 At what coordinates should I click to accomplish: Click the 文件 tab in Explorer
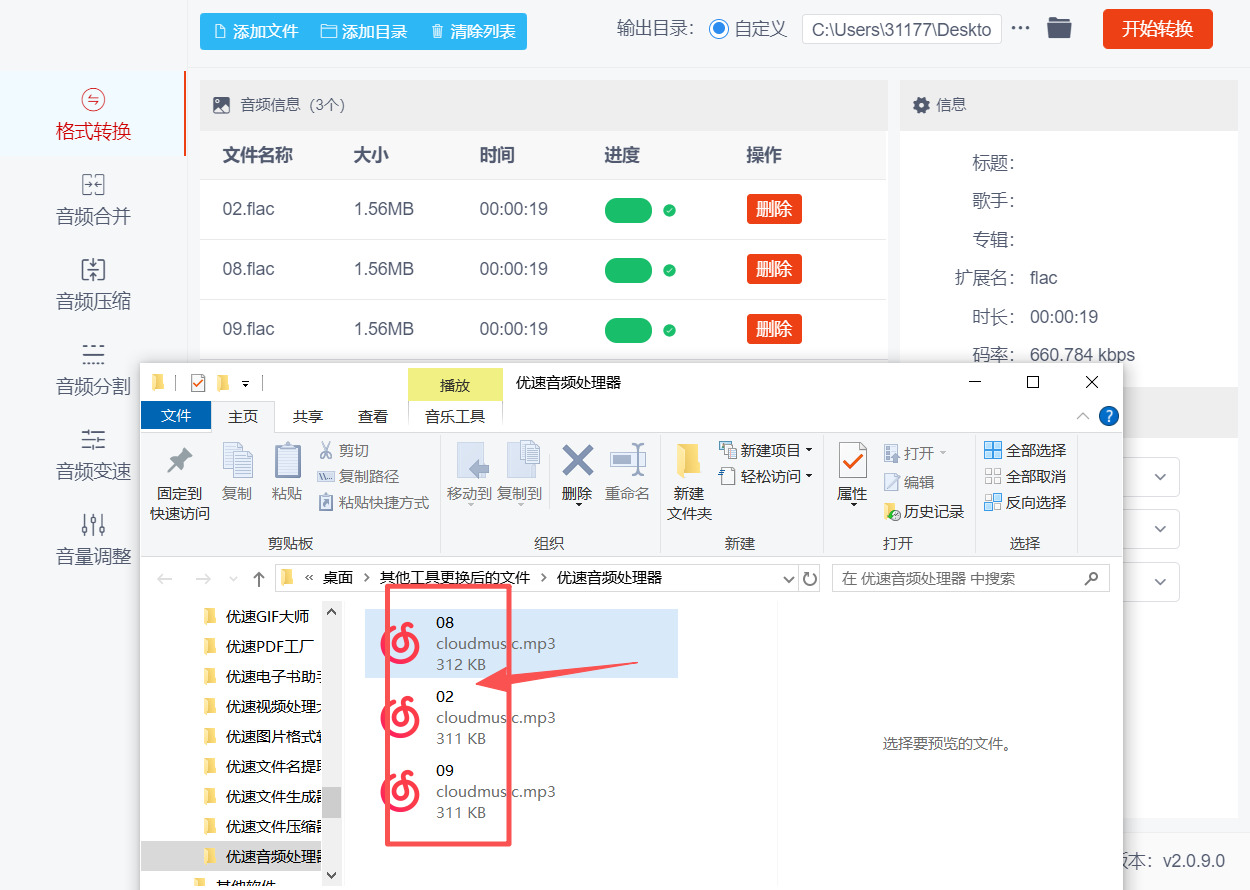176,416
